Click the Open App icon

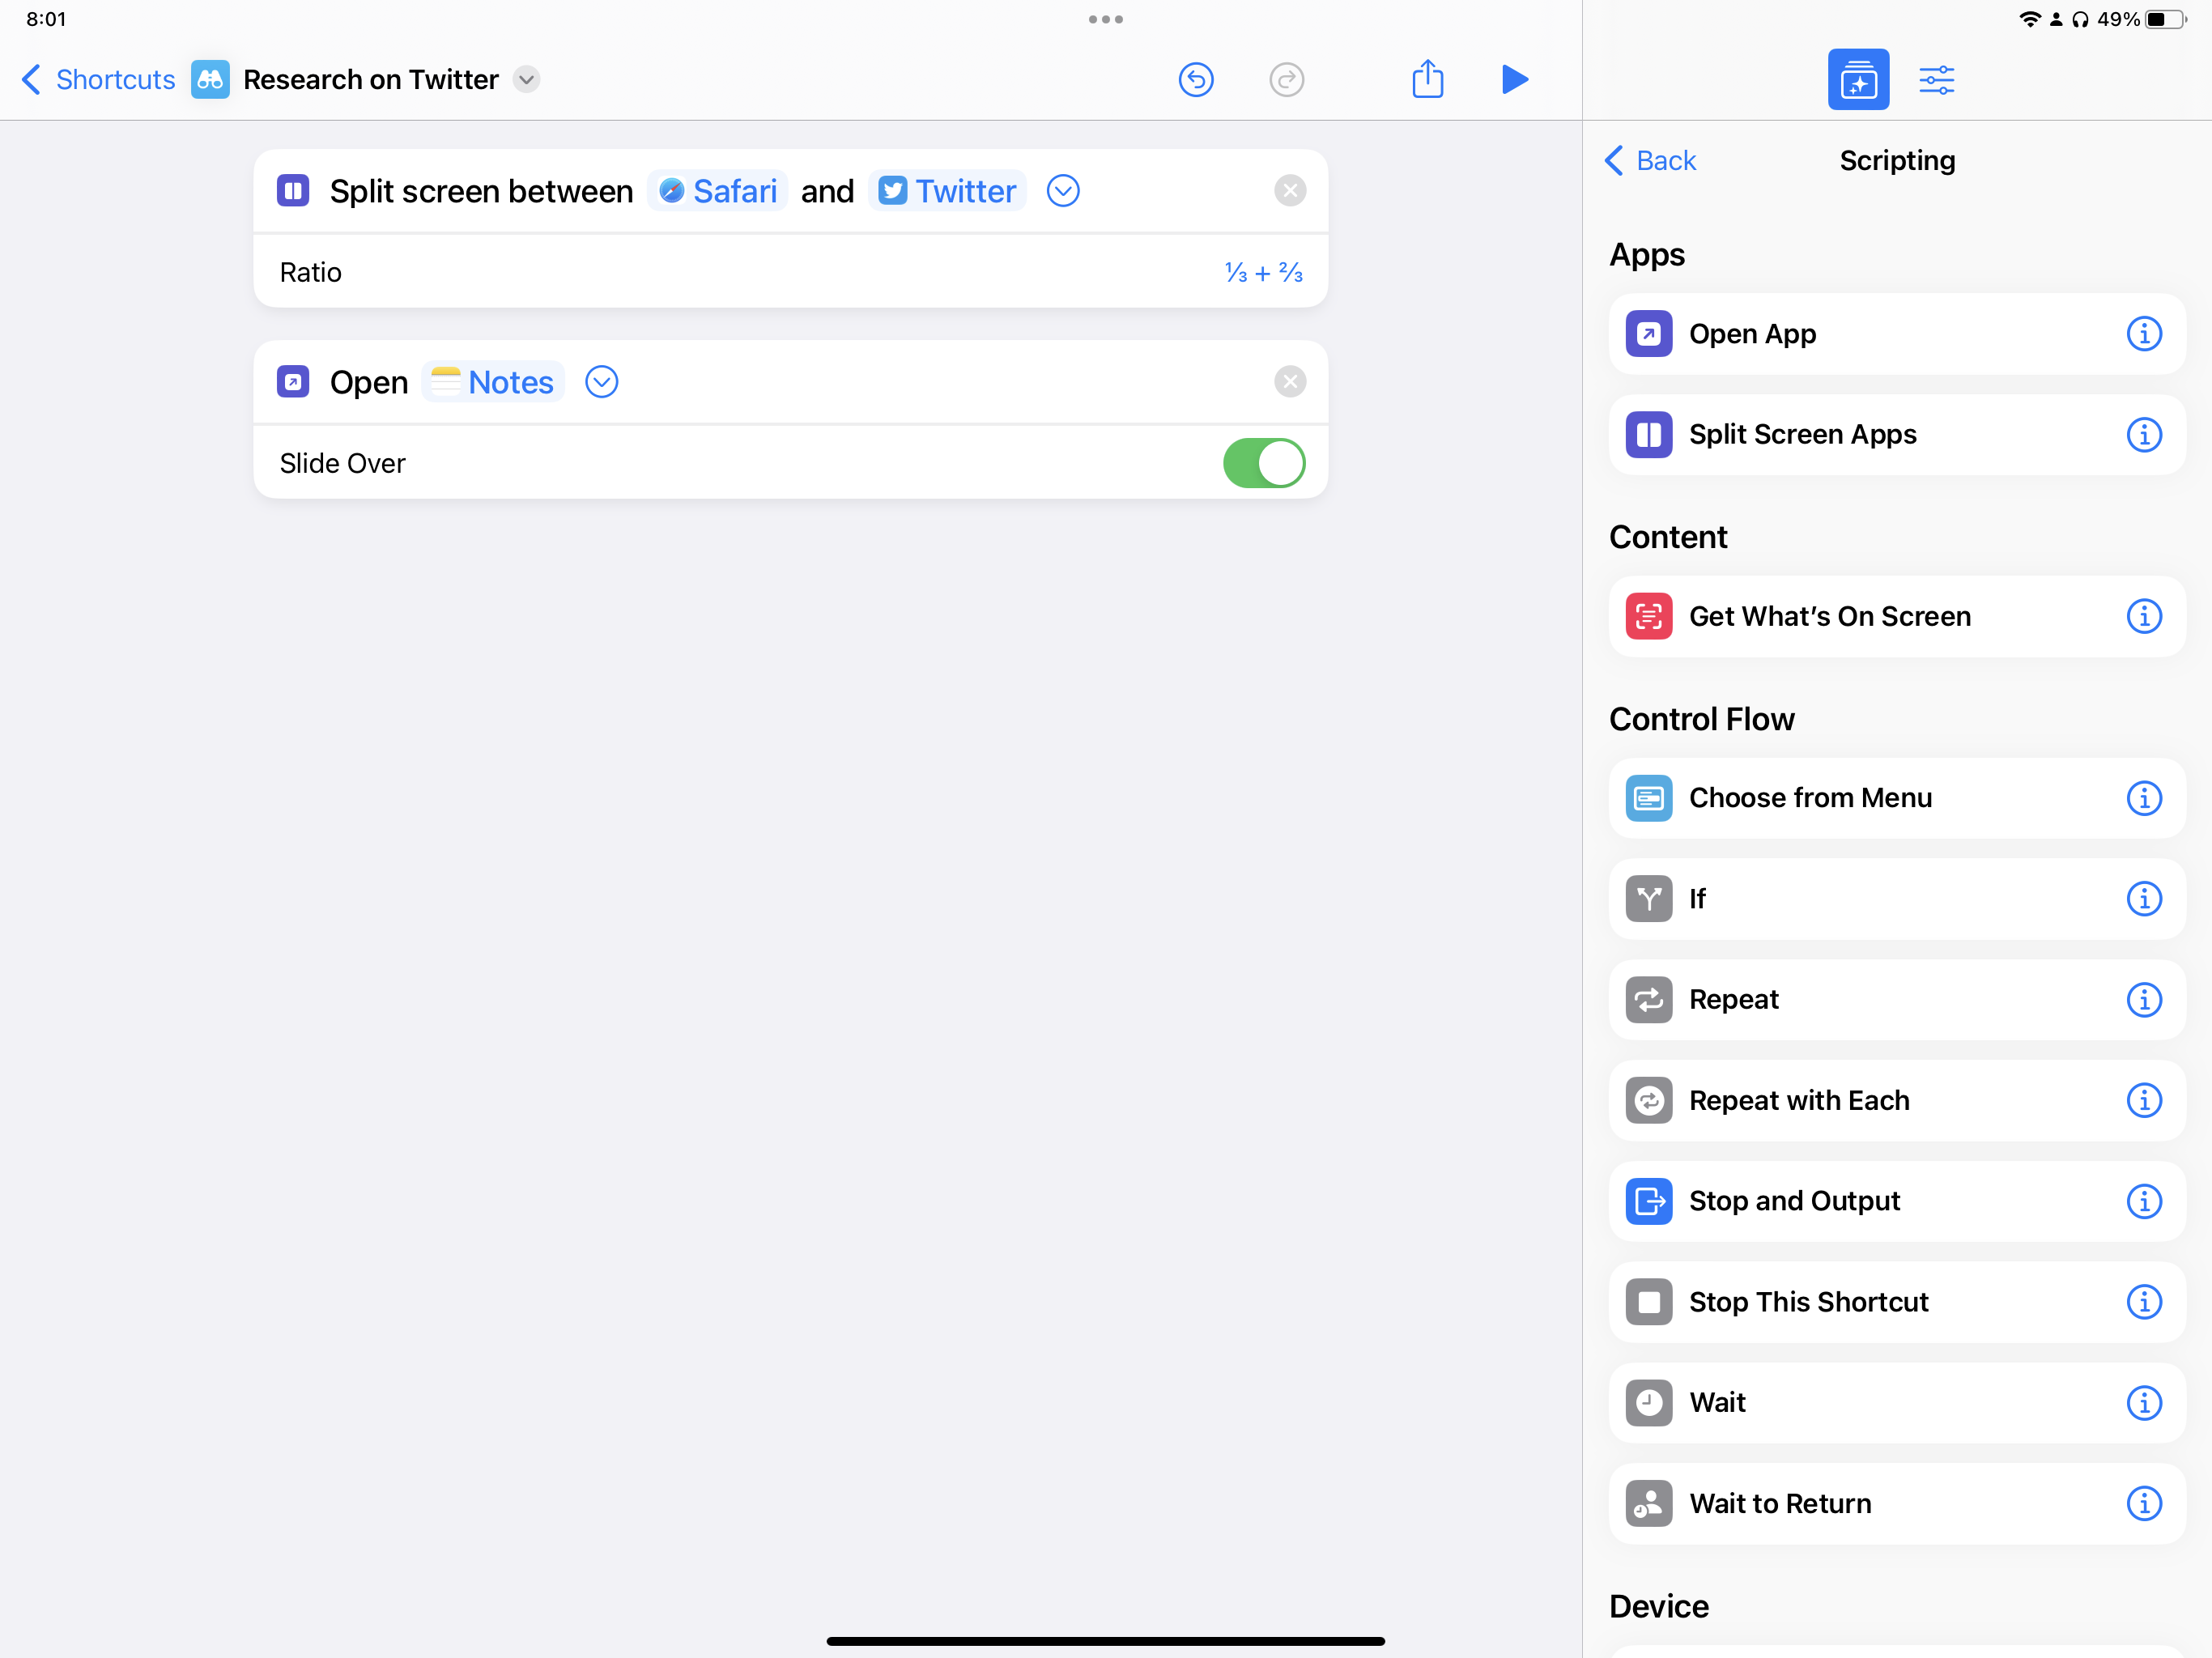1648,333
